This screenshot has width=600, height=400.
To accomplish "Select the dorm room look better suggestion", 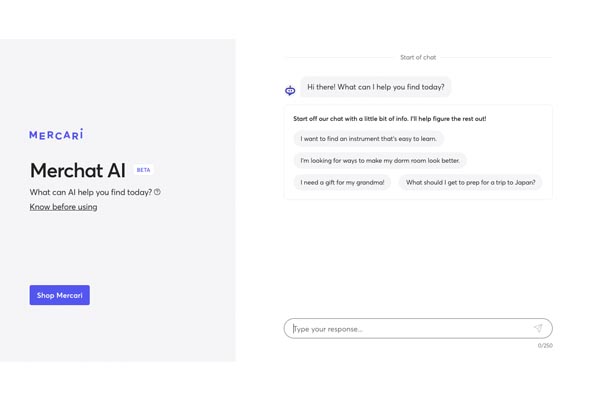I will click(x=380, y=160).
